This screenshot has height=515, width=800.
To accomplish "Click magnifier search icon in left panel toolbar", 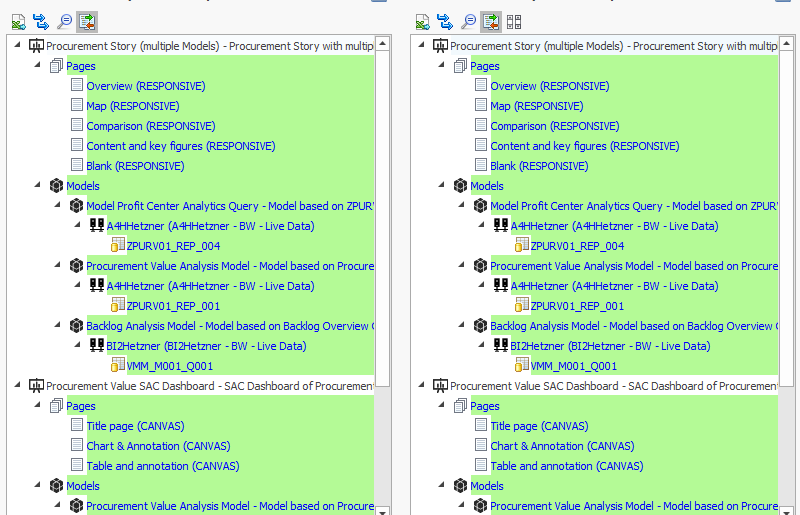I will point(64,21).
